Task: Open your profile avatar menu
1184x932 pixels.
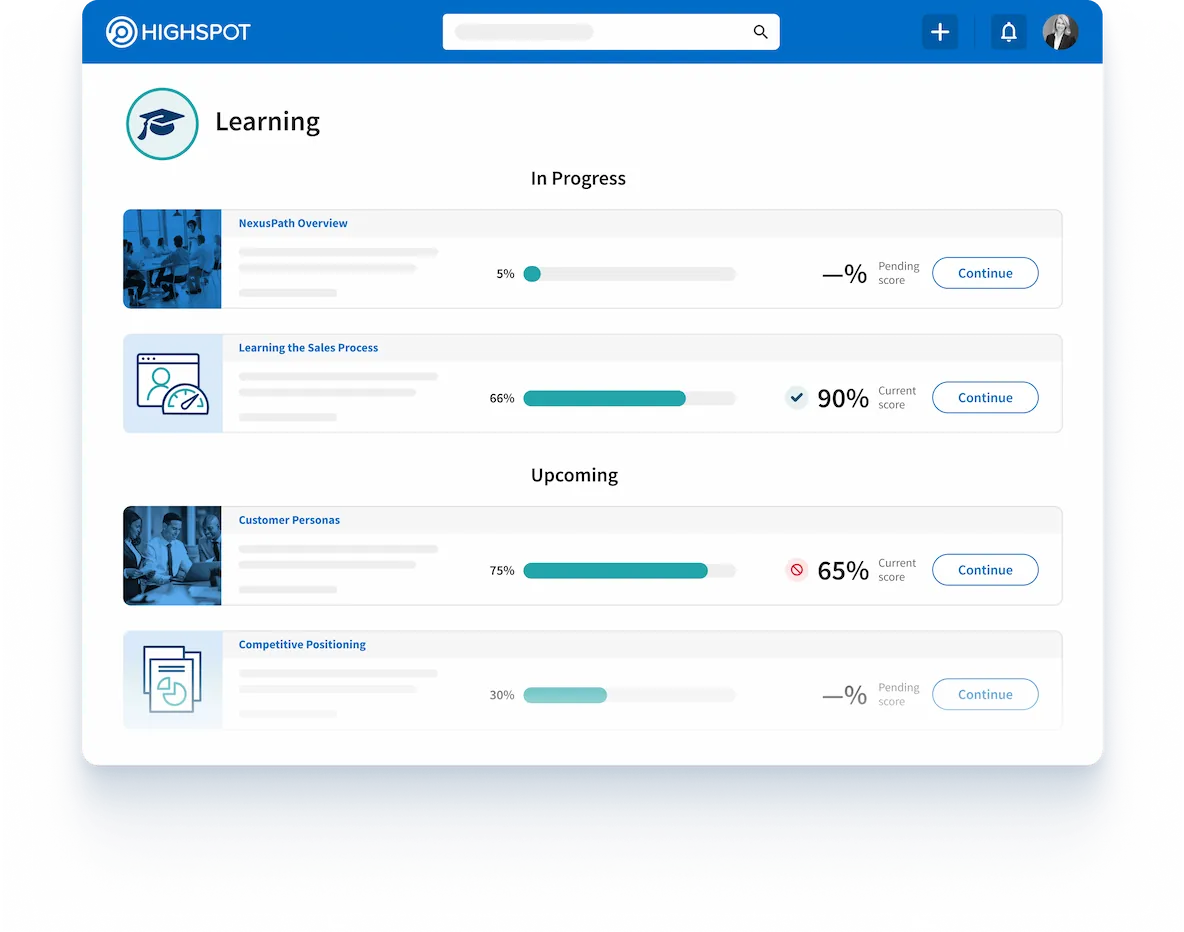Action: (x=1060, y=31)
